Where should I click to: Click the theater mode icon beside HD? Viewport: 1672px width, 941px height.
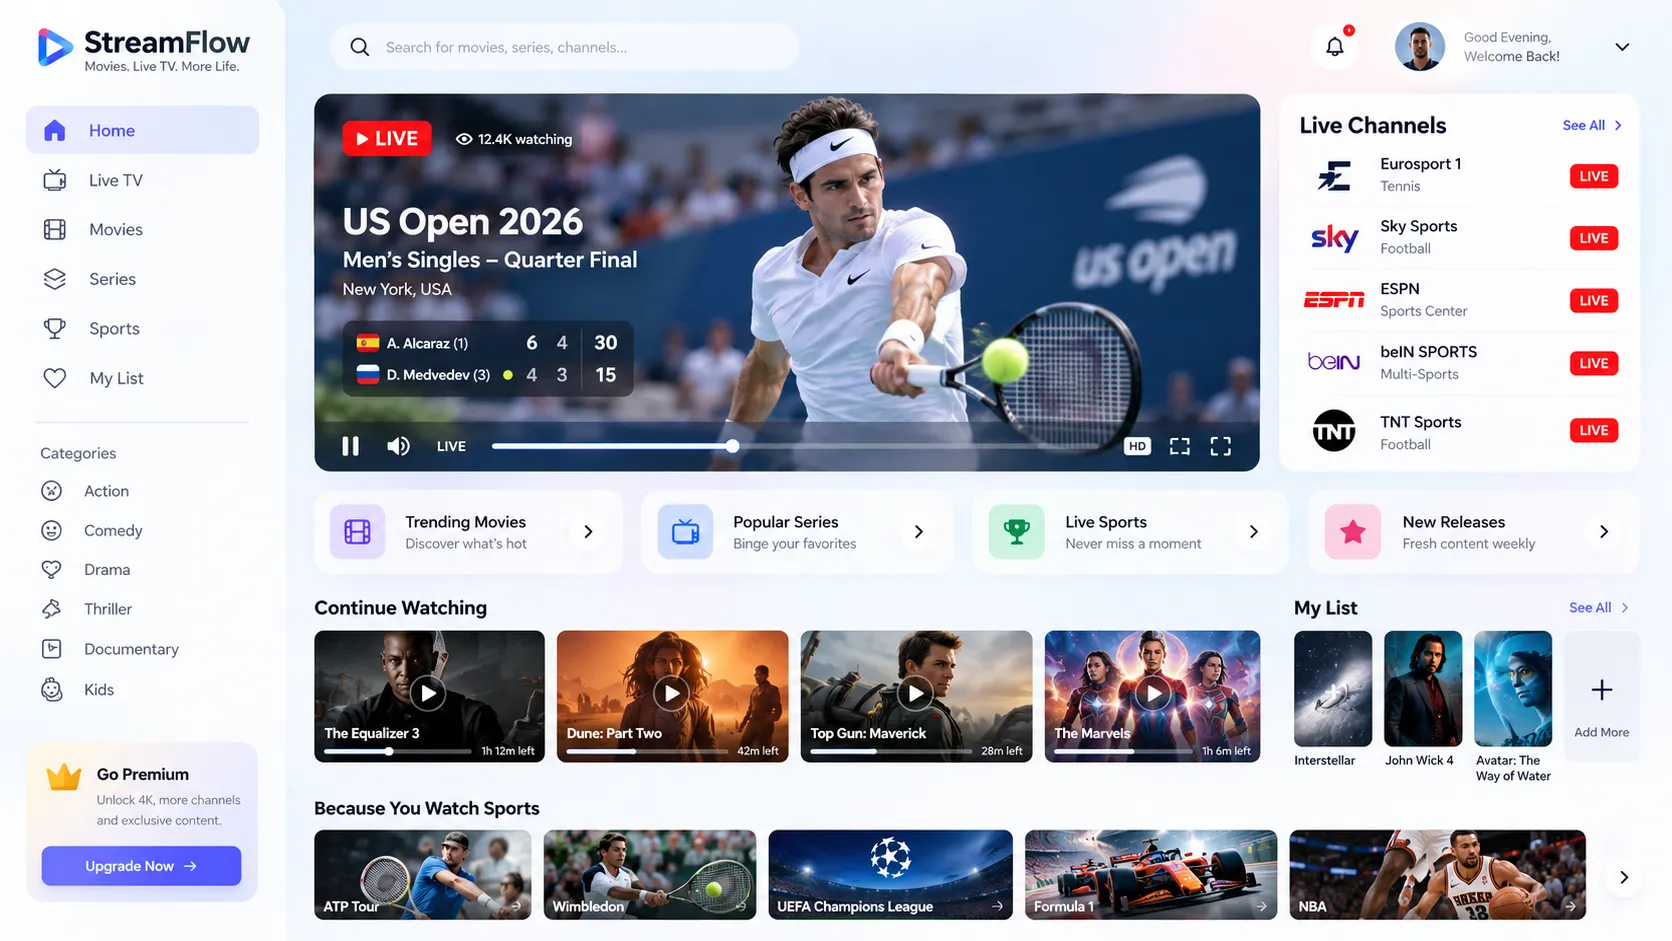tap(1180, 446)
